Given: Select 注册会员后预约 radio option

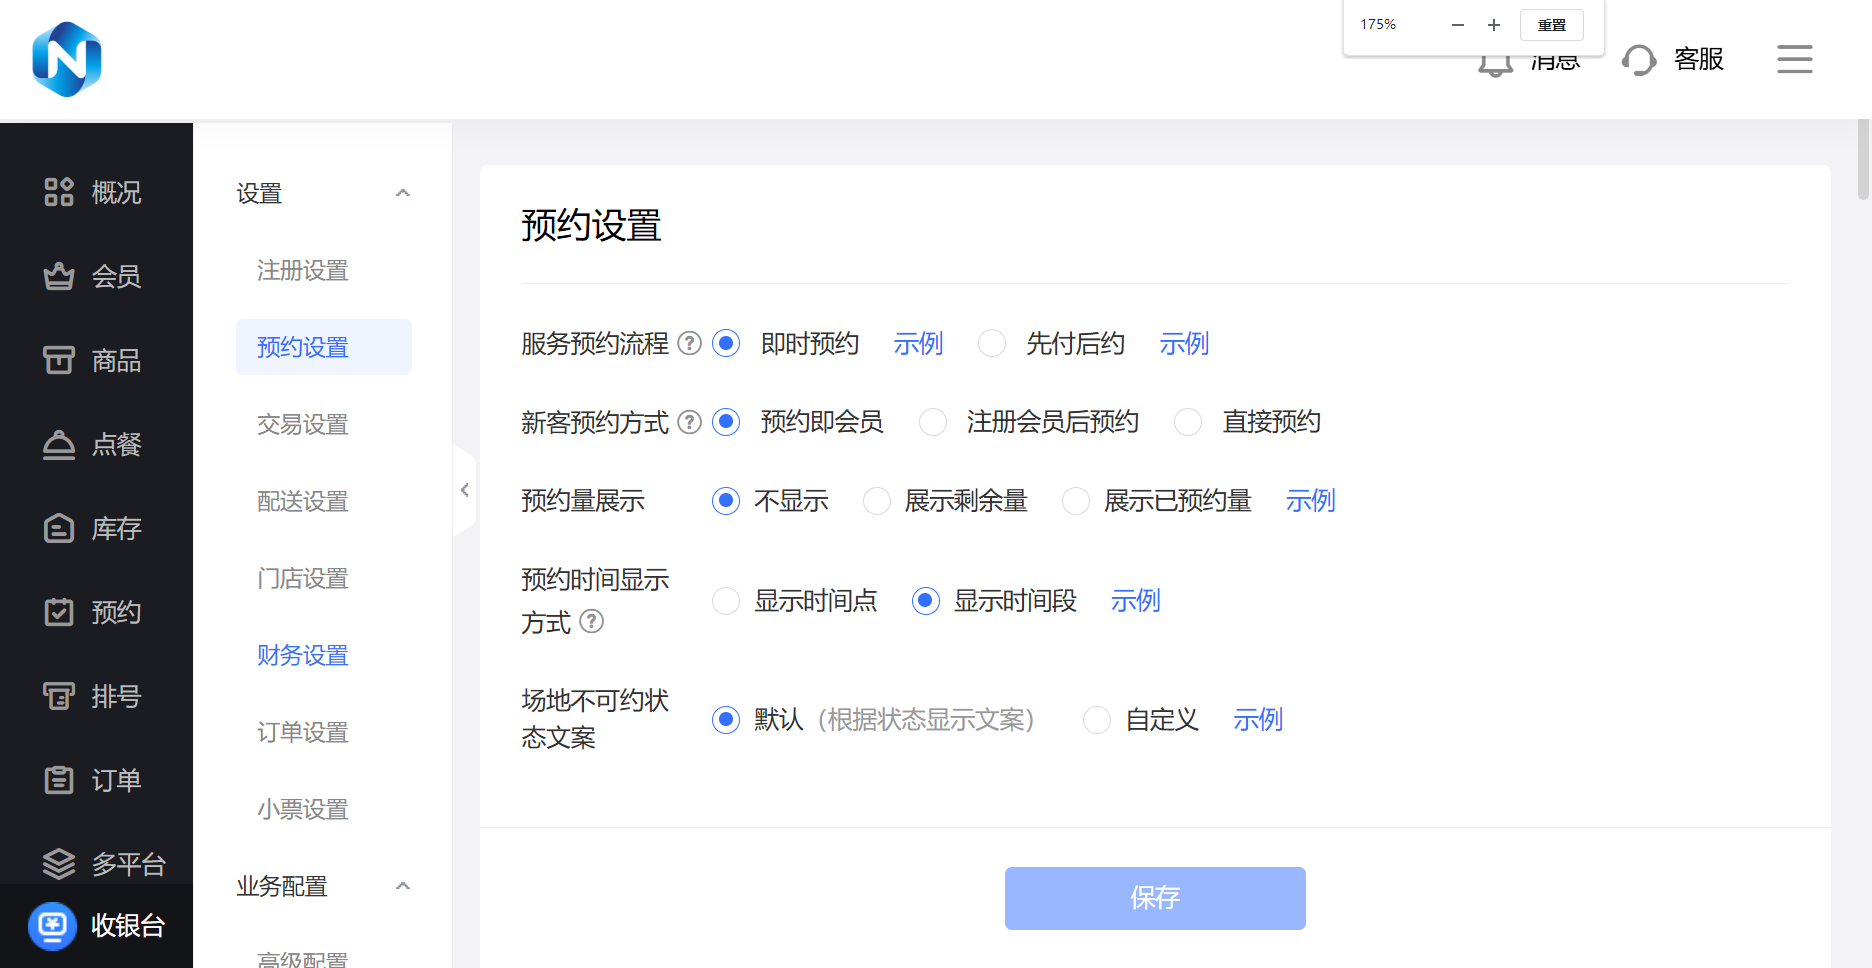Looking at the screenshot, I should tap(933, 422).
